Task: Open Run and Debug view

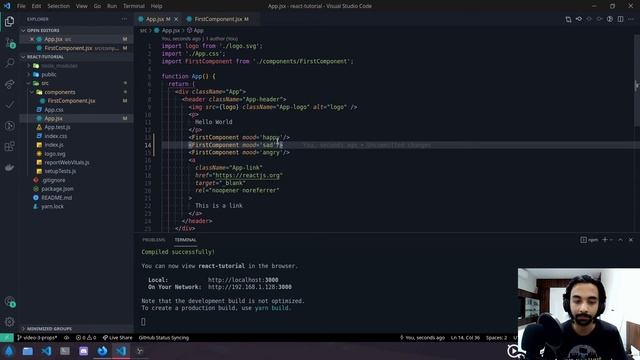Action: point(9,126)
